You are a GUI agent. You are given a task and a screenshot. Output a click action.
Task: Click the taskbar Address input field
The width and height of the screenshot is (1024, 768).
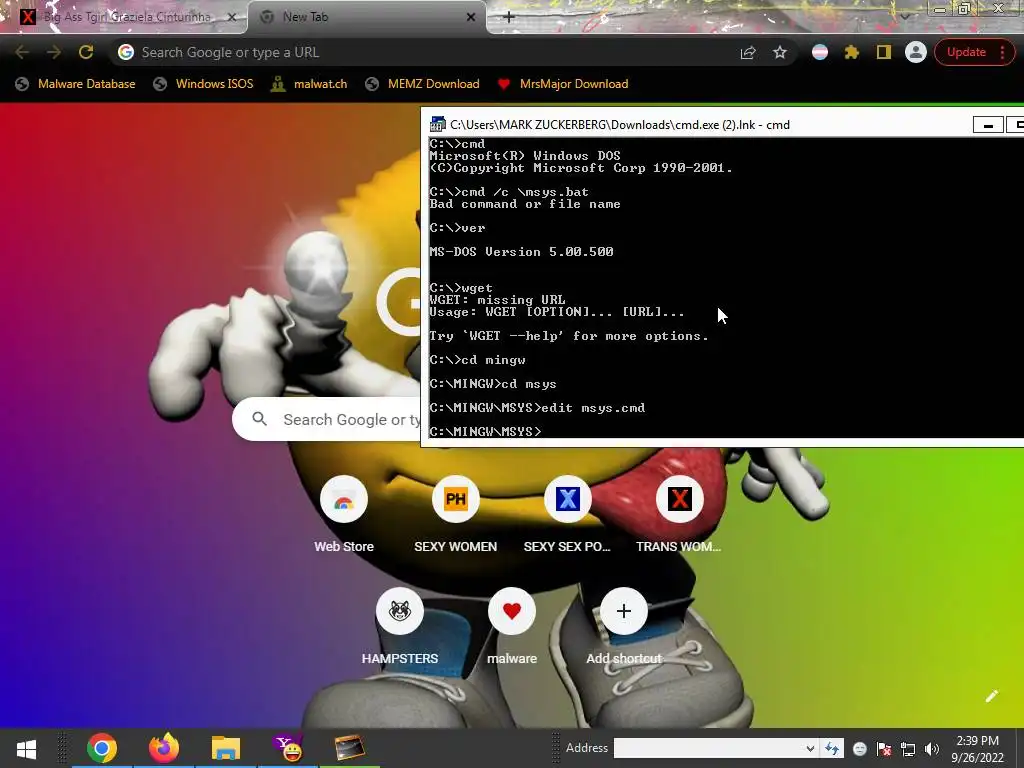(708, 748)
